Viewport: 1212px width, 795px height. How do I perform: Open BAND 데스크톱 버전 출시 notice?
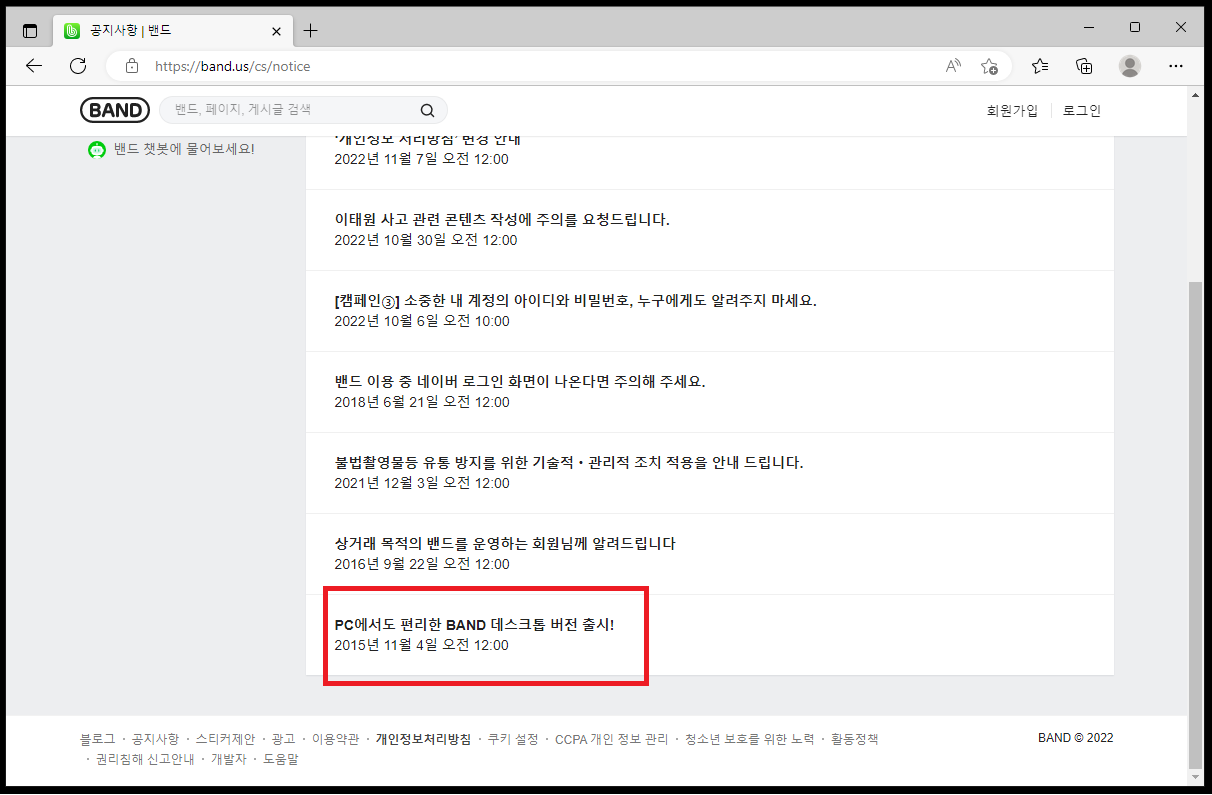(474, 624)
